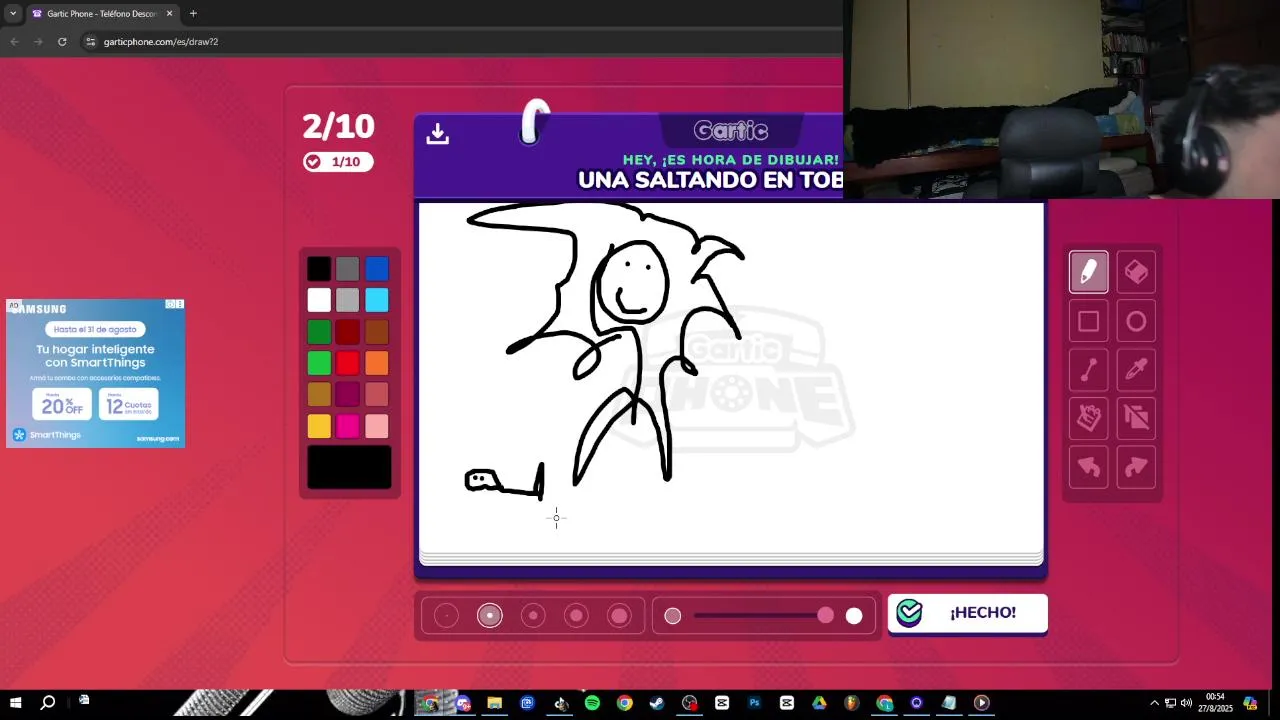Select the paint bucket fill tool
The height and width of the screenshot is (720, 1280).
coord(1089,418)
